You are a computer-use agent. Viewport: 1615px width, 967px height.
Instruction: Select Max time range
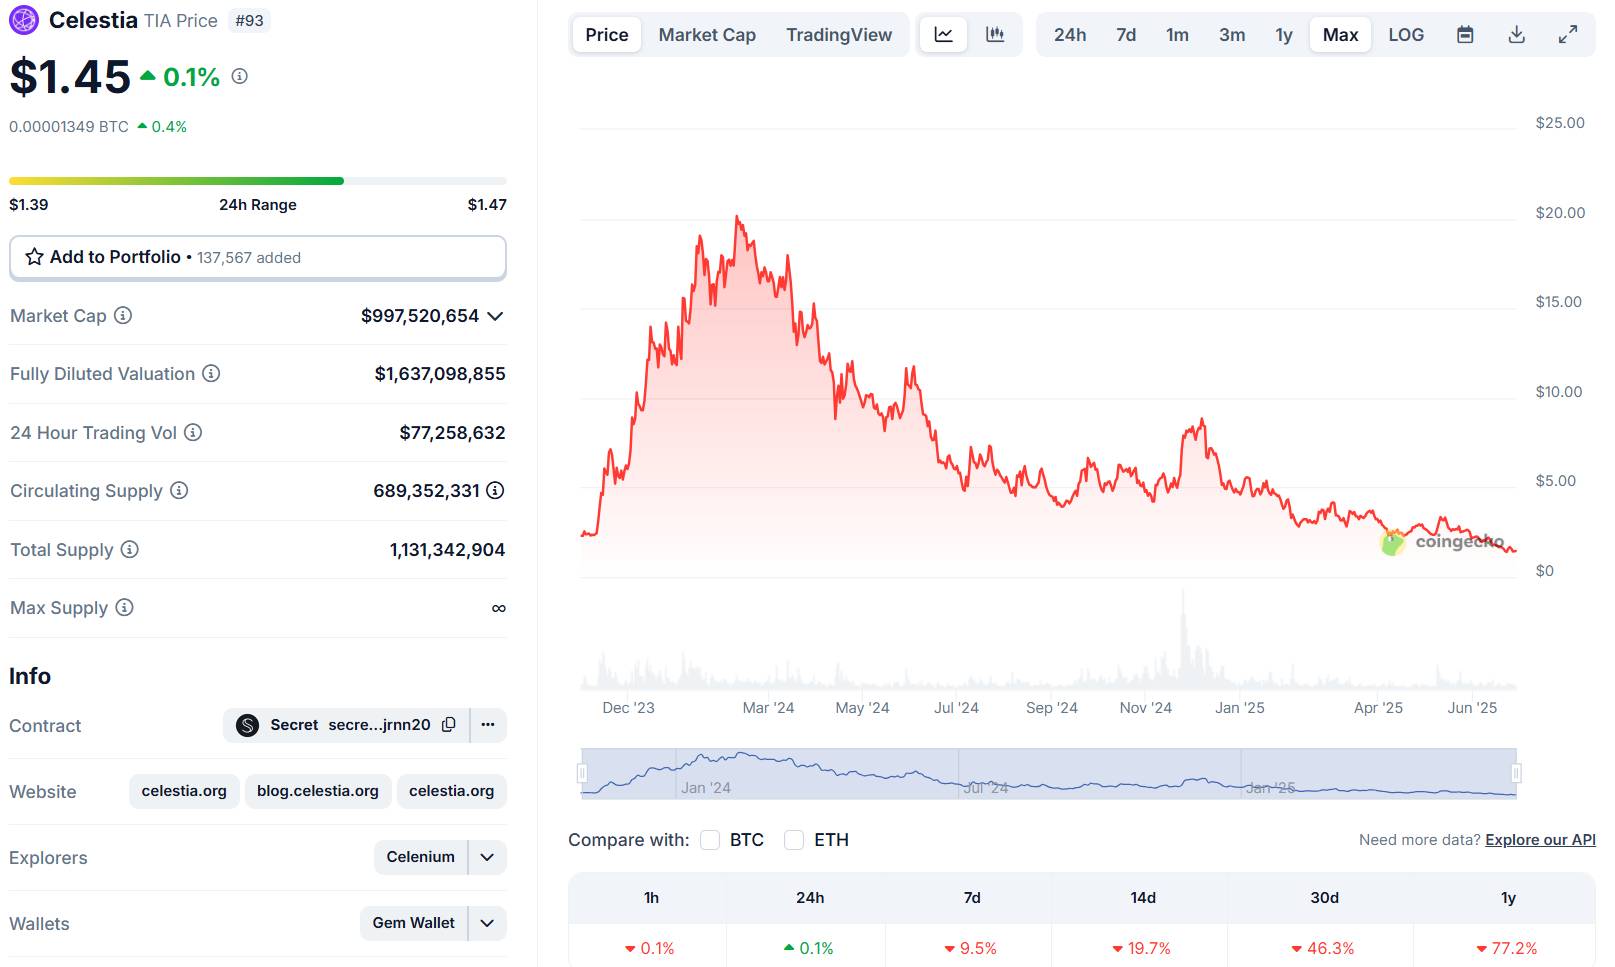click(x=1341, y=35)
